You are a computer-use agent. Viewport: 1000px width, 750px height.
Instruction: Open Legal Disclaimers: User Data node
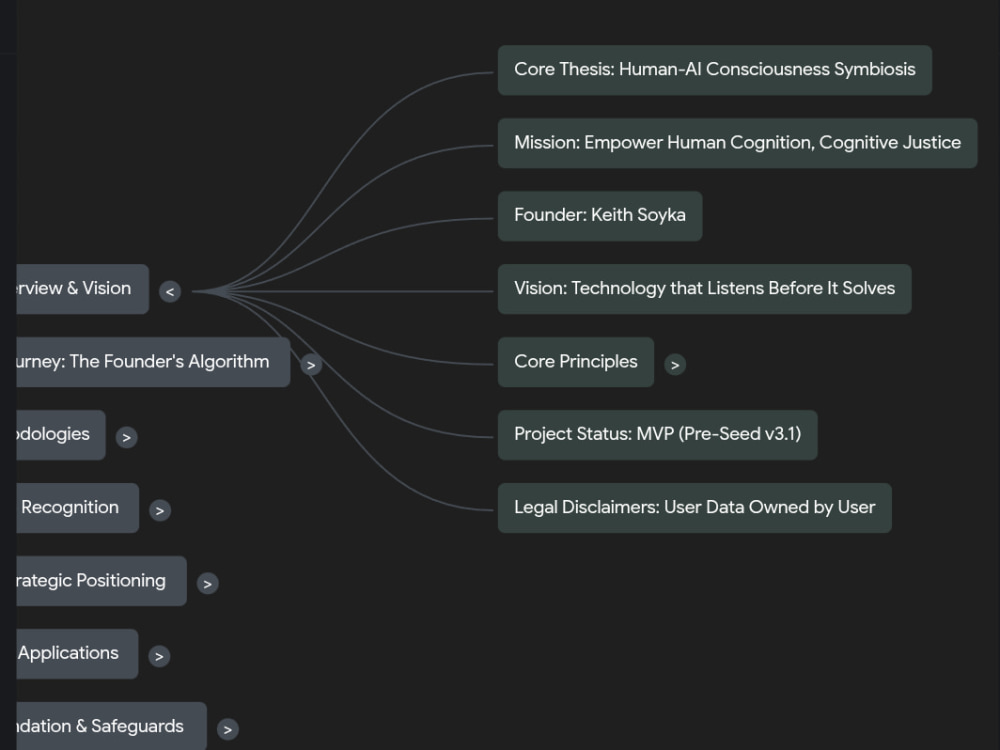695,508
